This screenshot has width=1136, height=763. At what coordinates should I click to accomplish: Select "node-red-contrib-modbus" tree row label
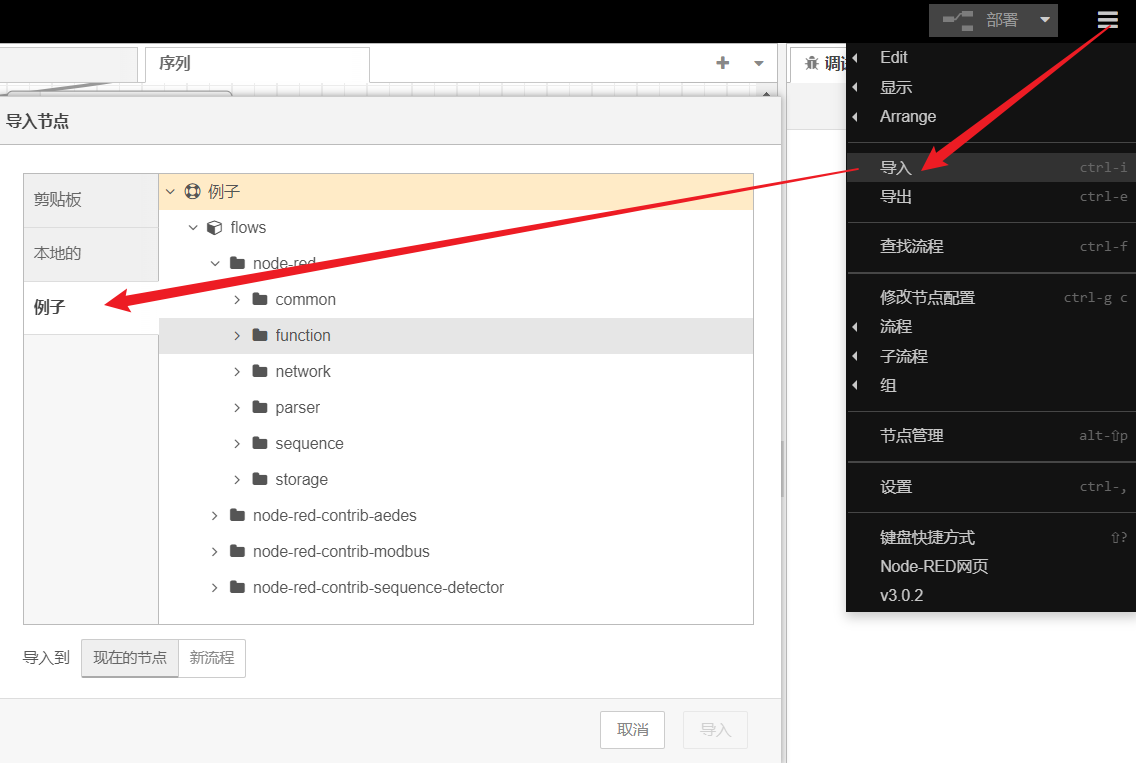click(x=341, y=551)
